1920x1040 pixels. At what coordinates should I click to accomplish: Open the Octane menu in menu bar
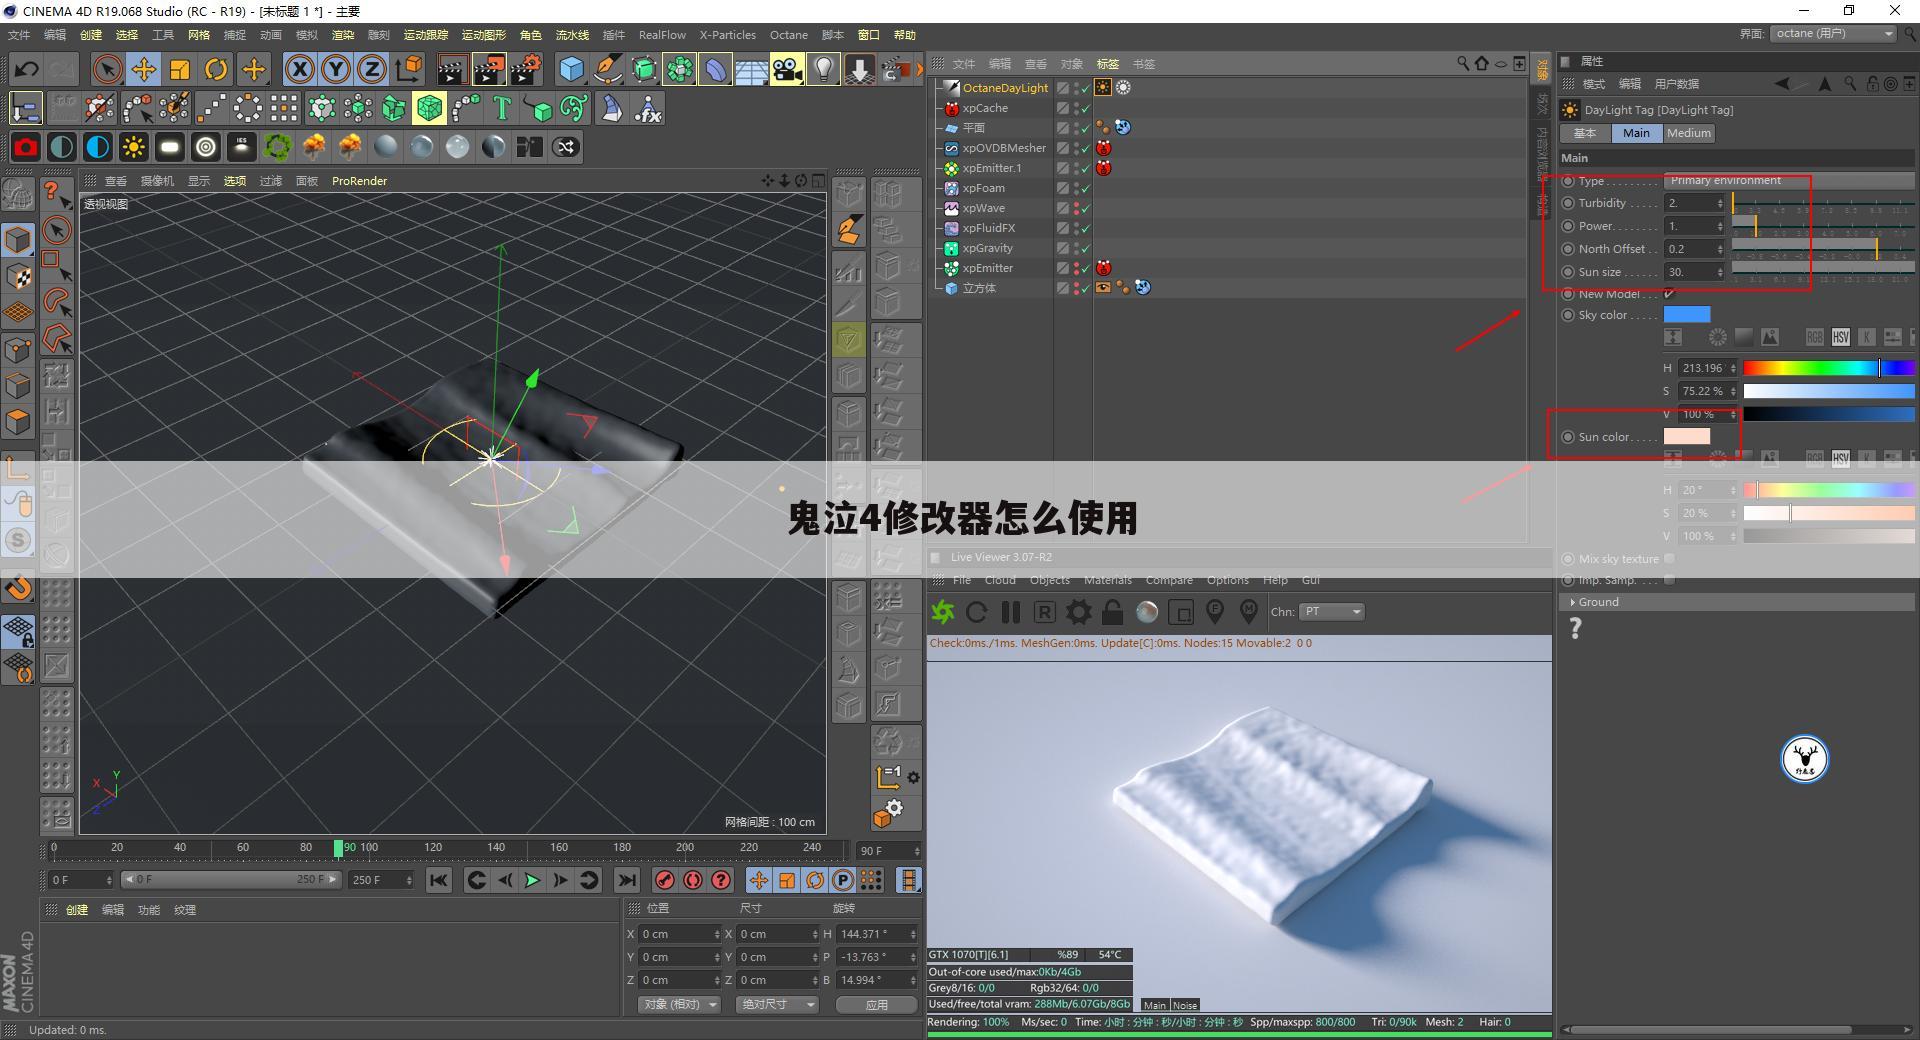pos(788,35)
